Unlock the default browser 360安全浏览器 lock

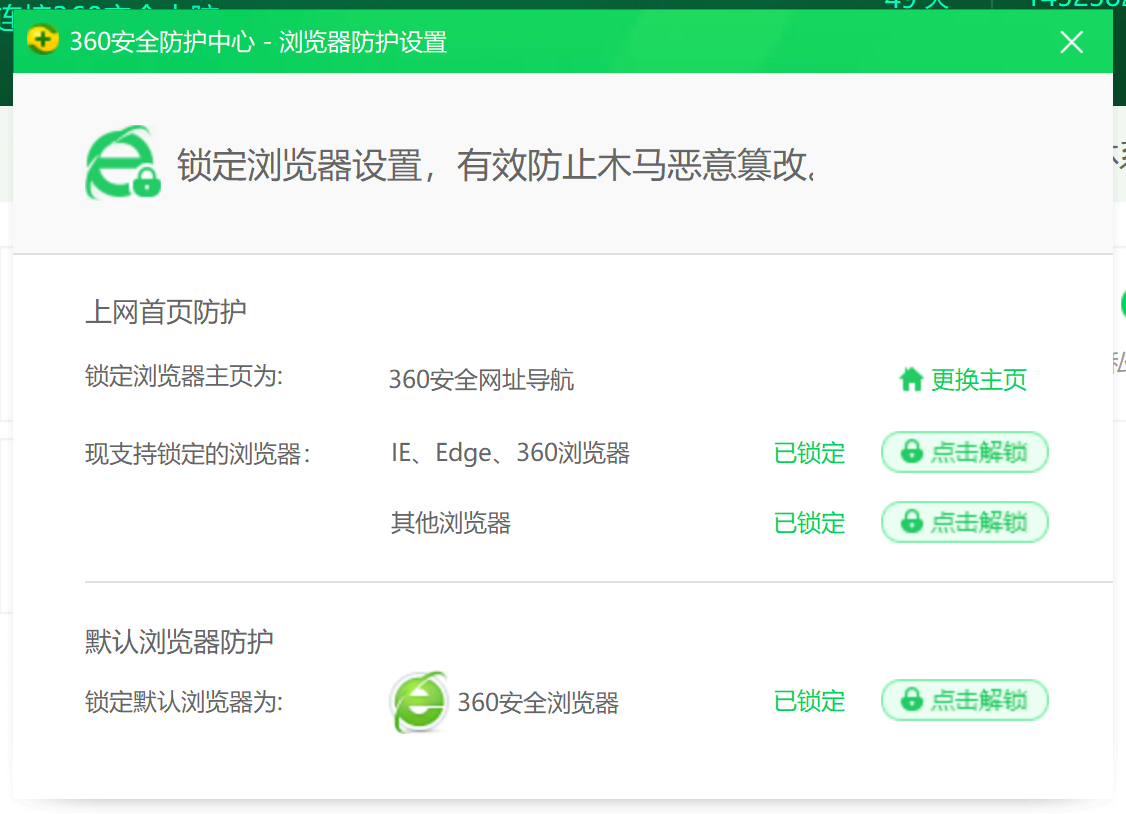pos(964,700)
